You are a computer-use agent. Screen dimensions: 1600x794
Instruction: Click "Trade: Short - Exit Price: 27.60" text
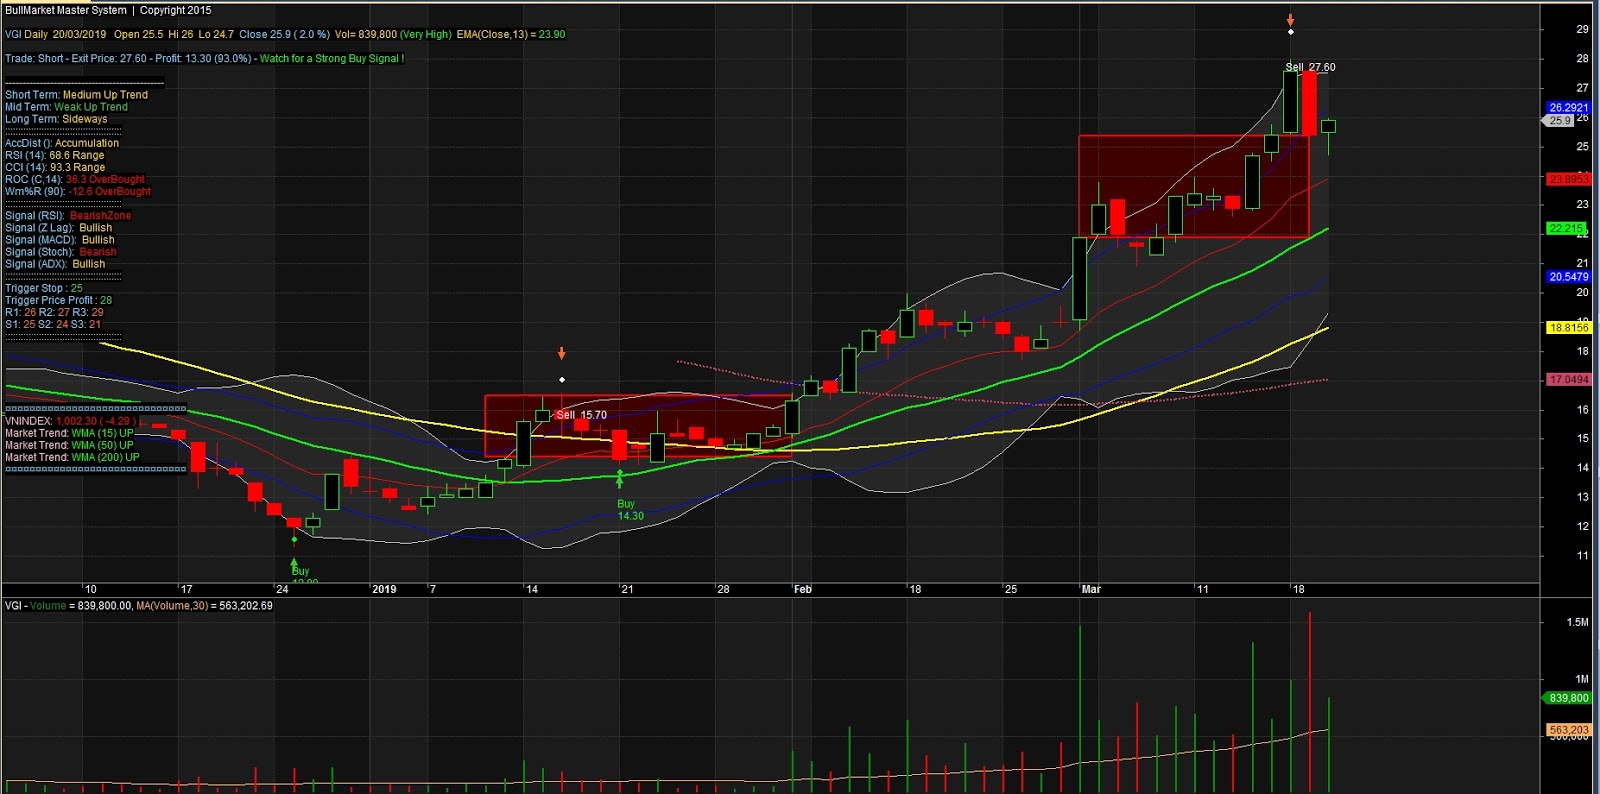[x=76, y=58]
